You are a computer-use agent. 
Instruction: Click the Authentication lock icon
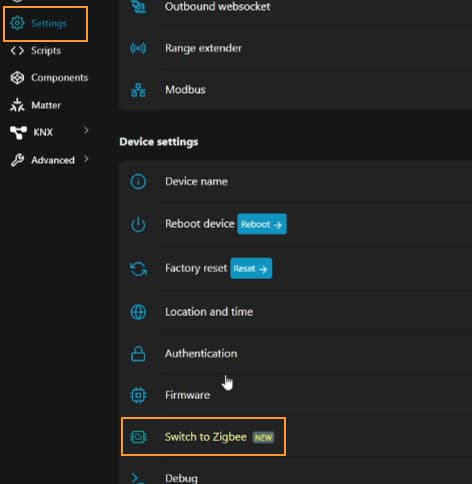[x=138, y=354]
